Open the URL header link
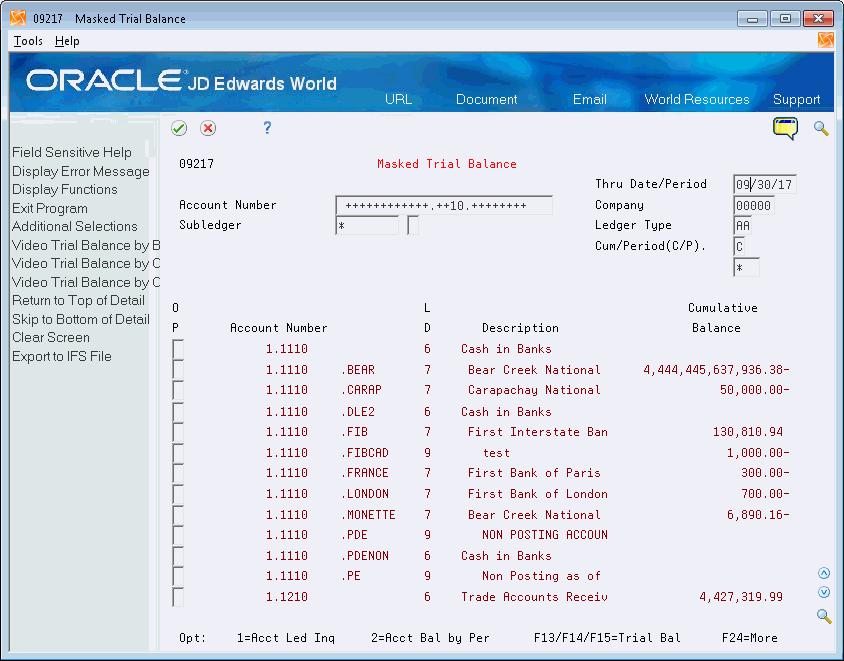 click(x=398, y=100)
